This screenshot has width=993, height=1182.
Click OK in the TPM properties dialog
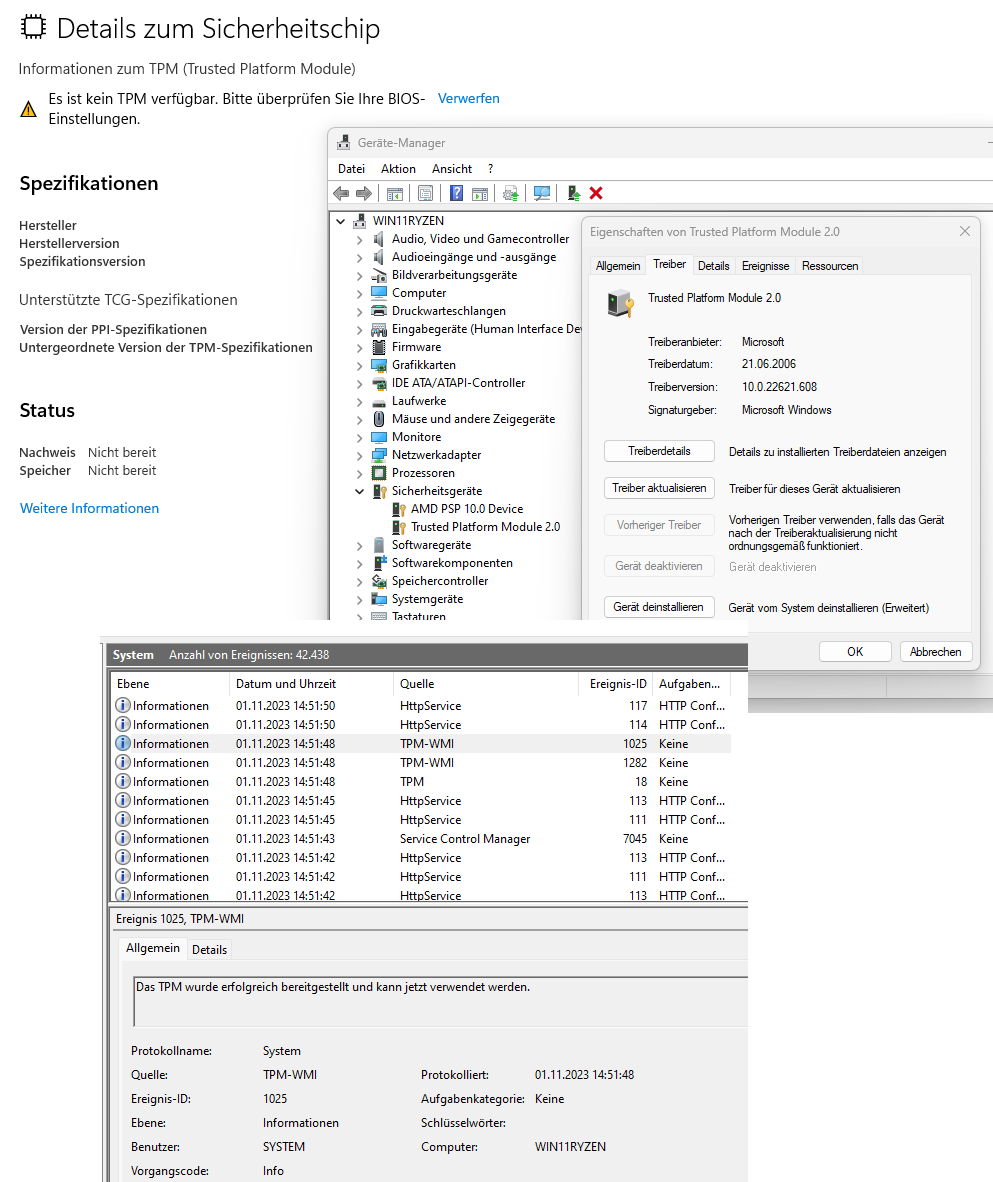coord(855,651)
